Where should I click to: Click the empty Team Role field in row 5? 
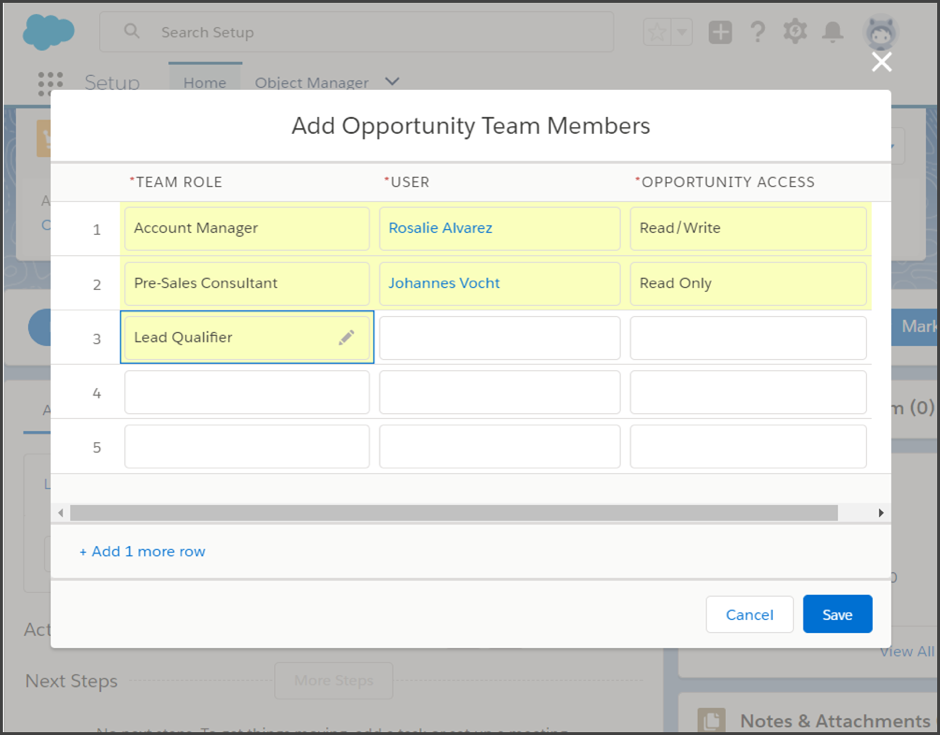point(247,447)
